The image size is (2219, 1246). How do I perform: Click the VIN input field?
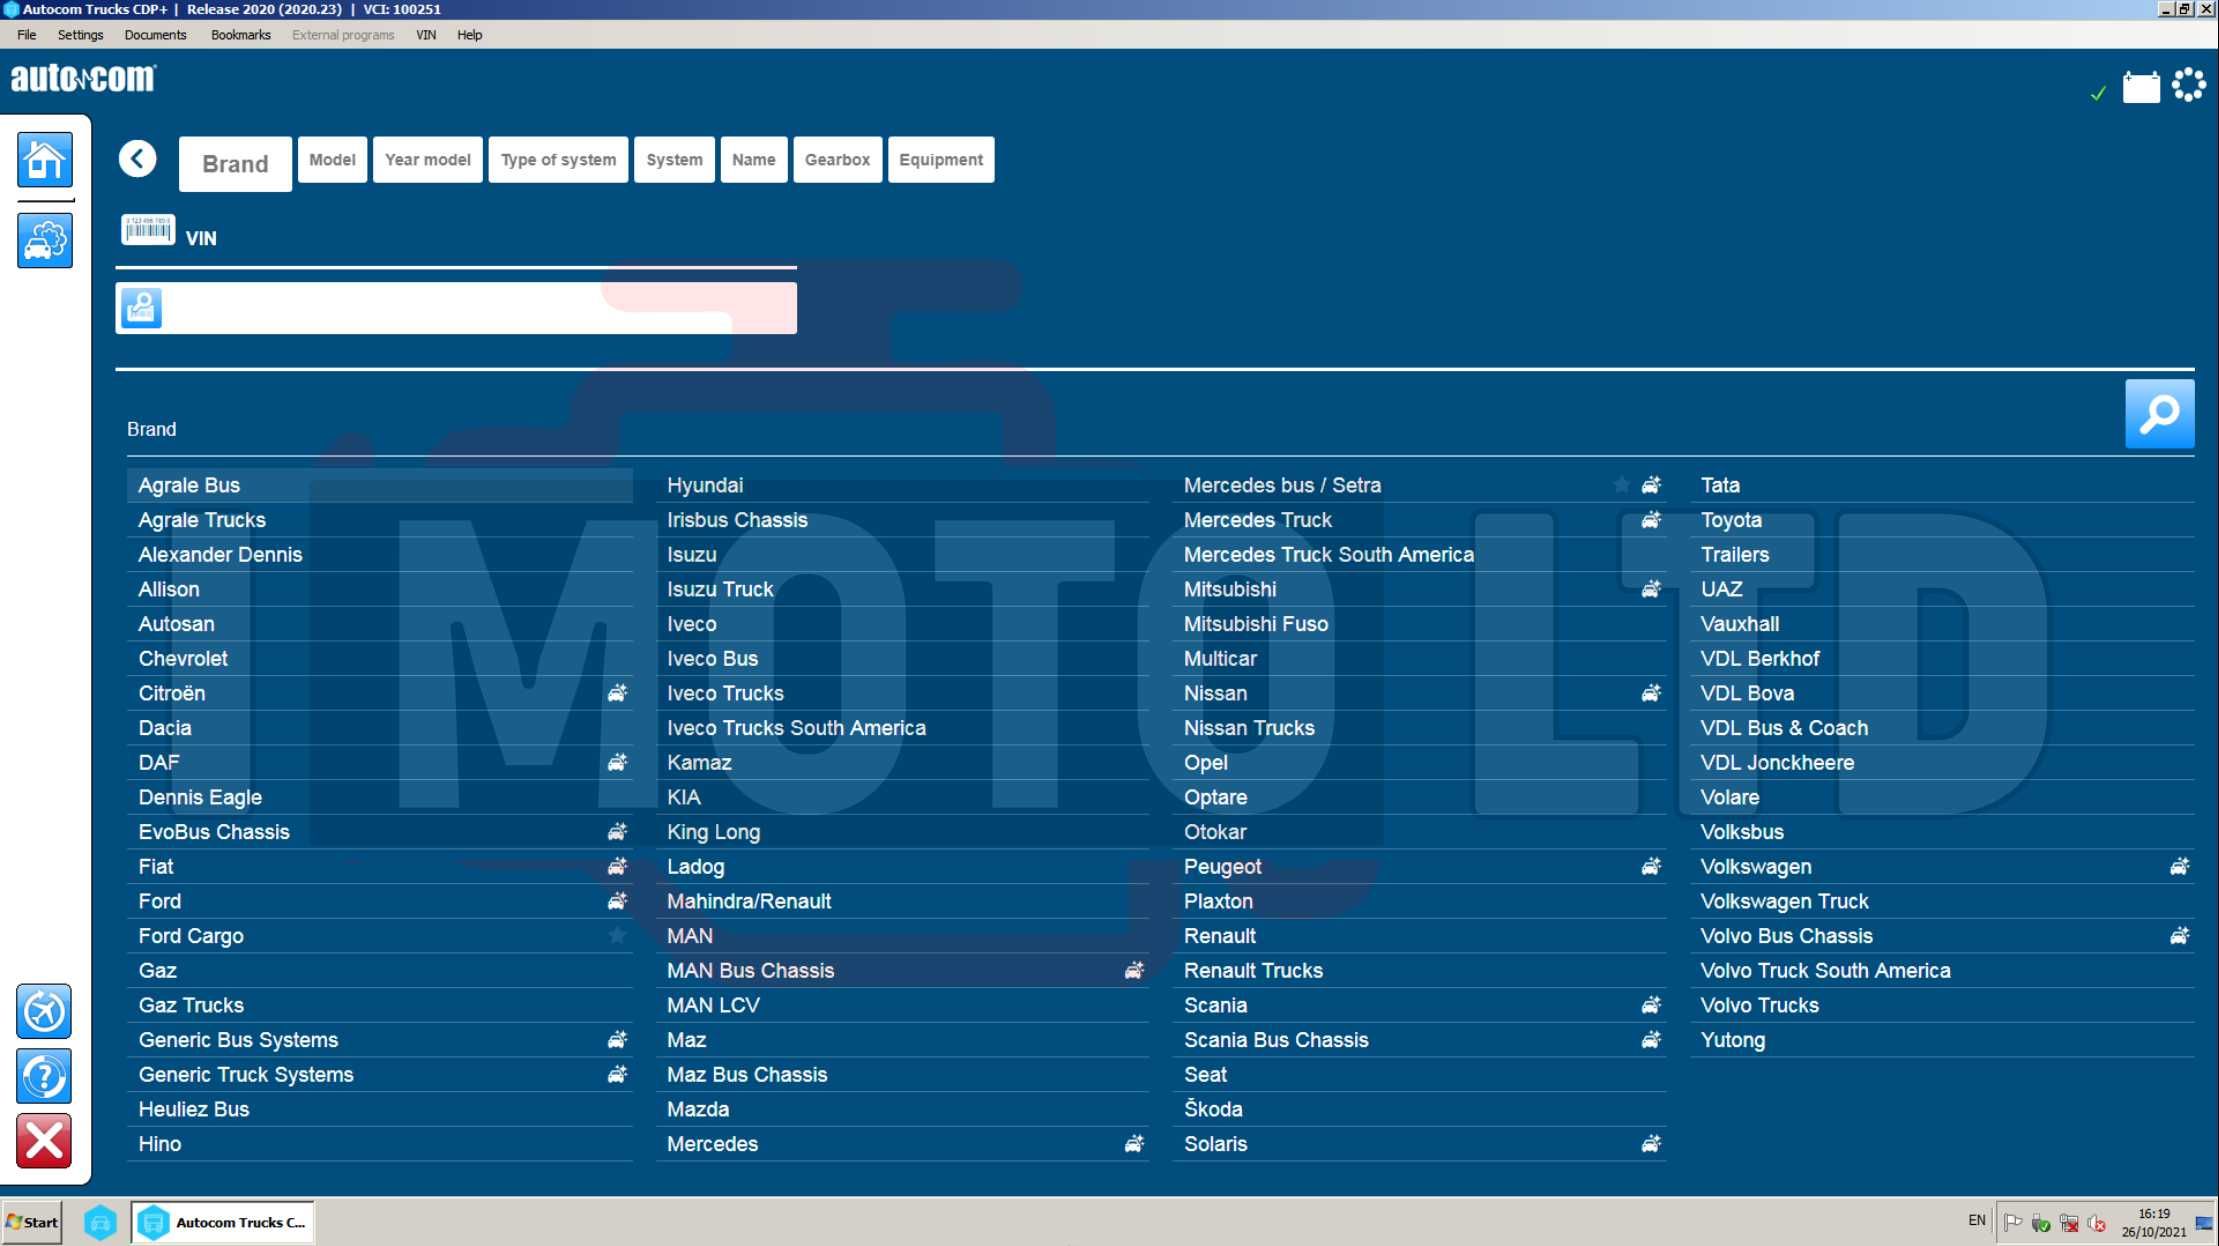pyautogui.click(x=456, y=308)
